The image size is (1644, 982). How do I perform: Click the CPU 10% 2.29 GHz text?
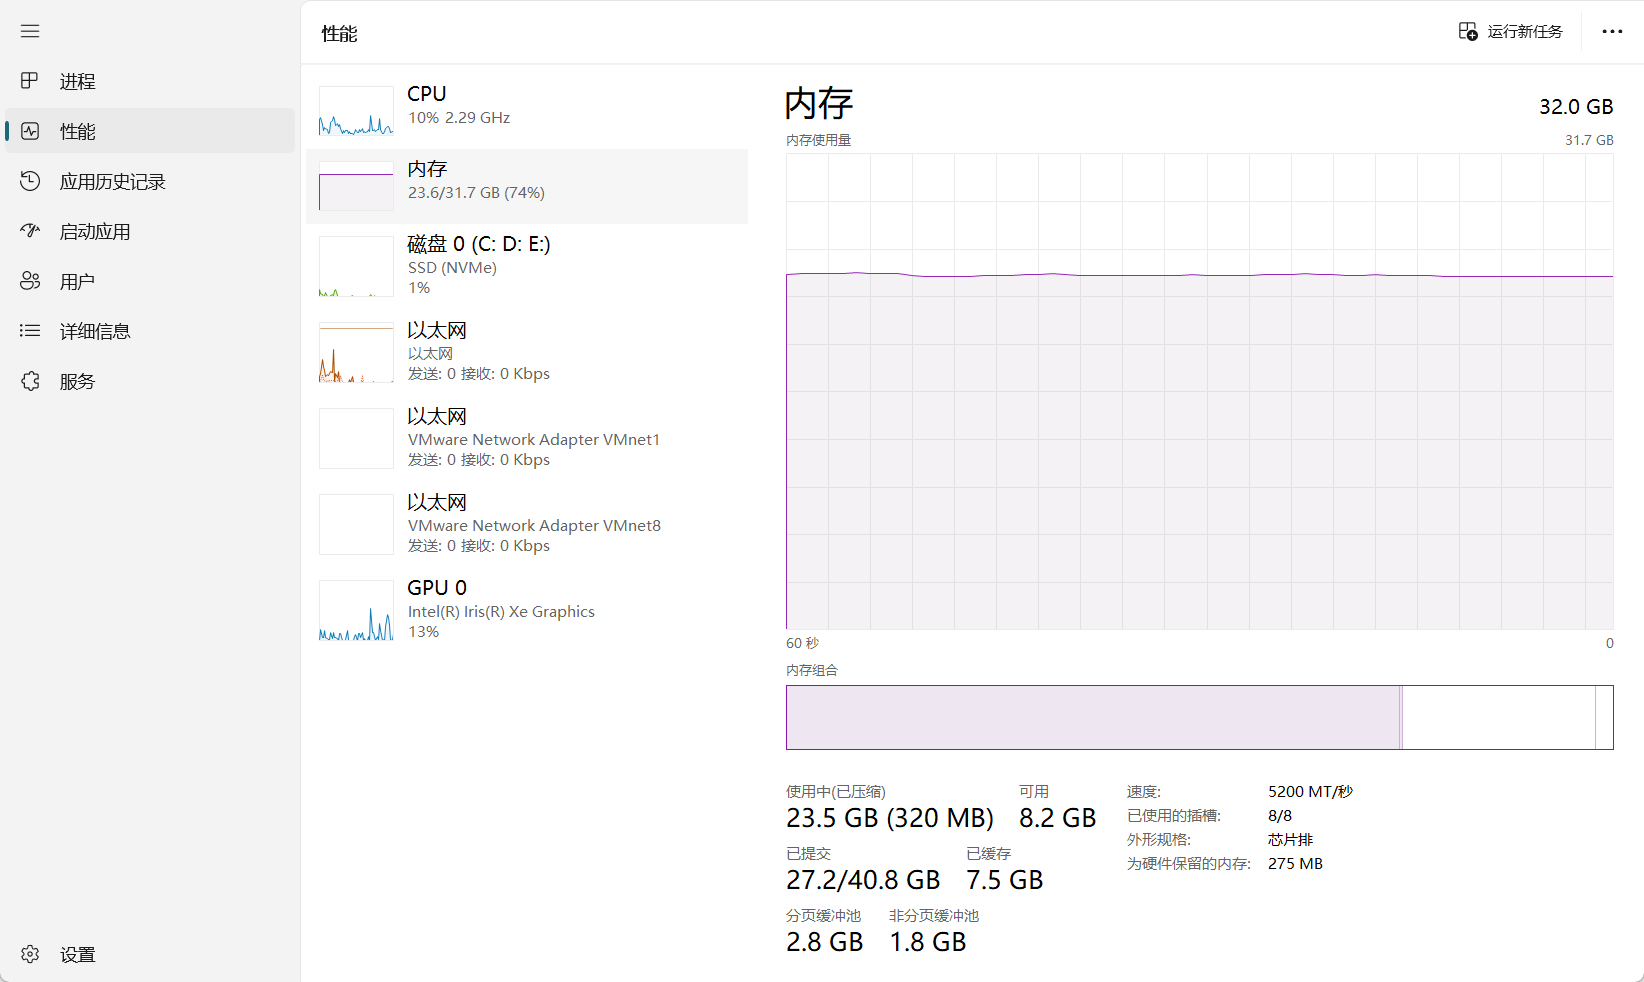tap(459, 118)
